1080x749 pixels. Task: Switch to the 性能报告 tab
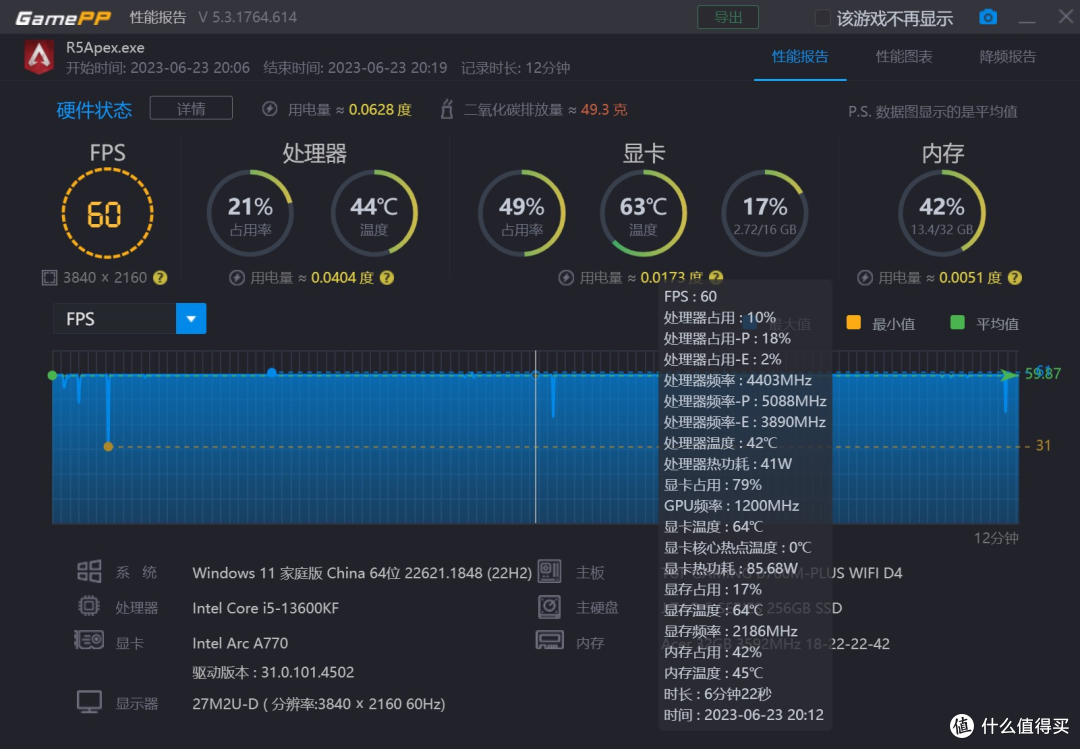pyautogui.click(x=800, y=57)
